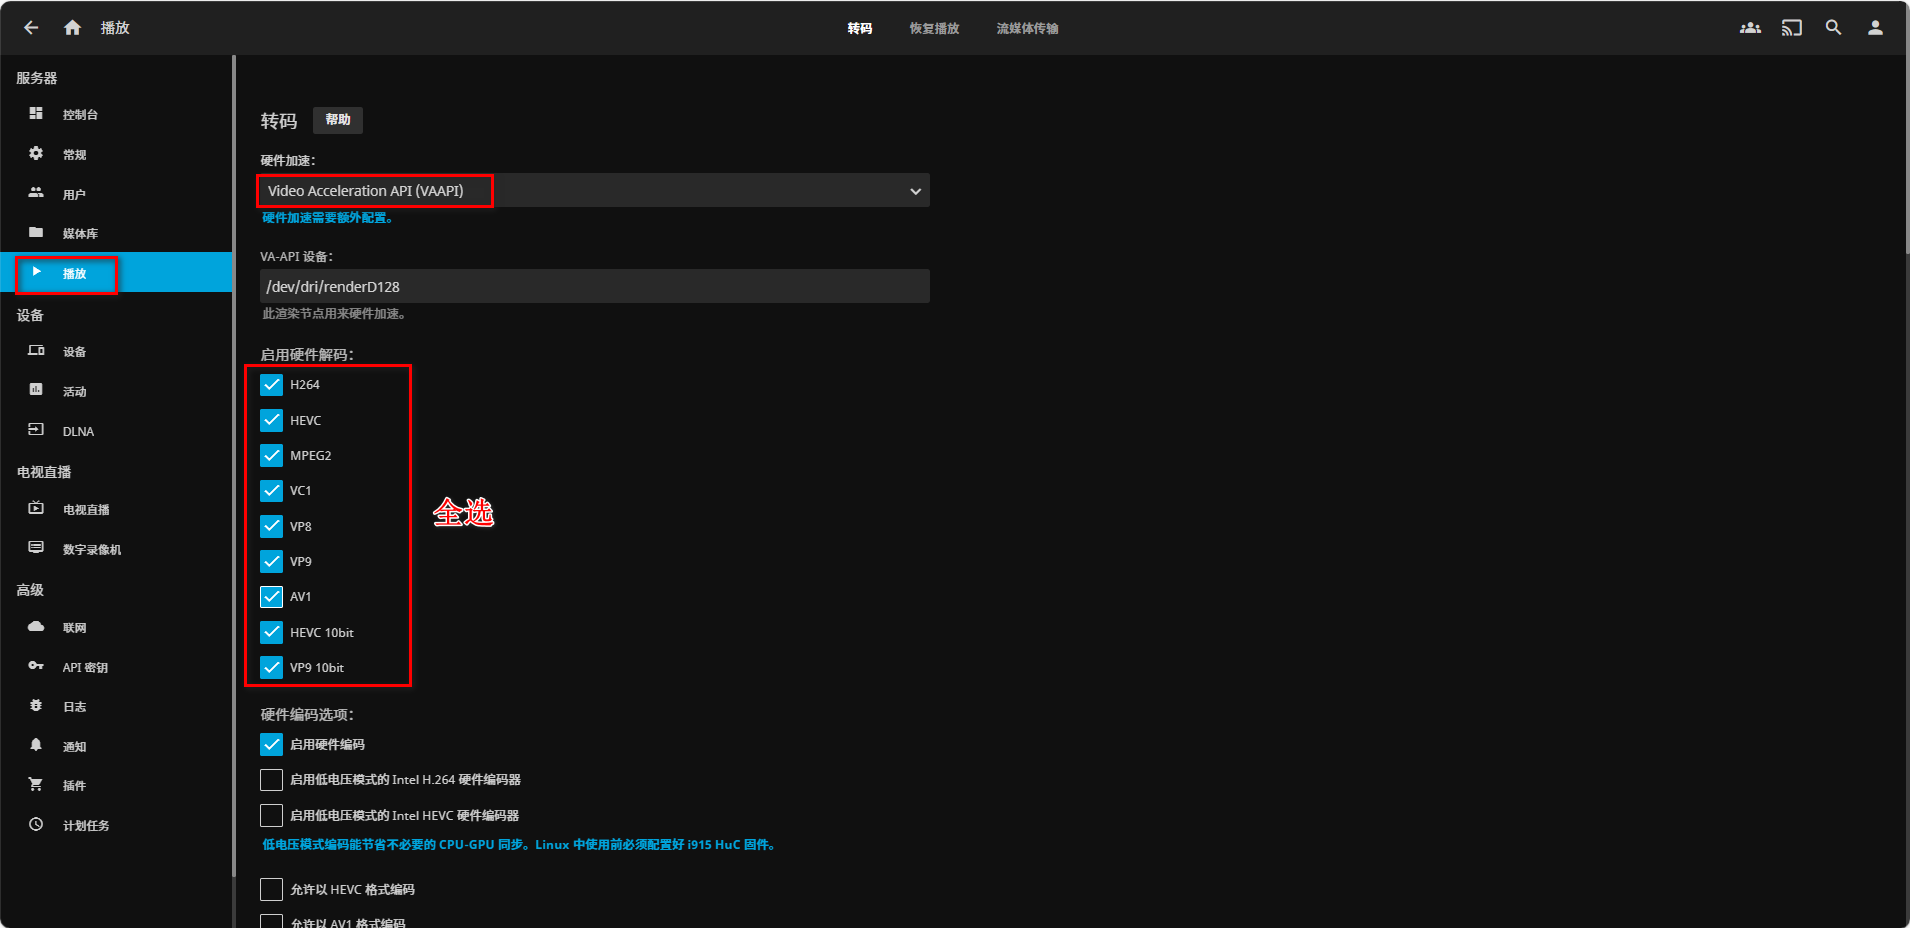Go to home via house icon
This screenshot has width=1910, height=928.
pyautogui.click(x=72, y=28)
